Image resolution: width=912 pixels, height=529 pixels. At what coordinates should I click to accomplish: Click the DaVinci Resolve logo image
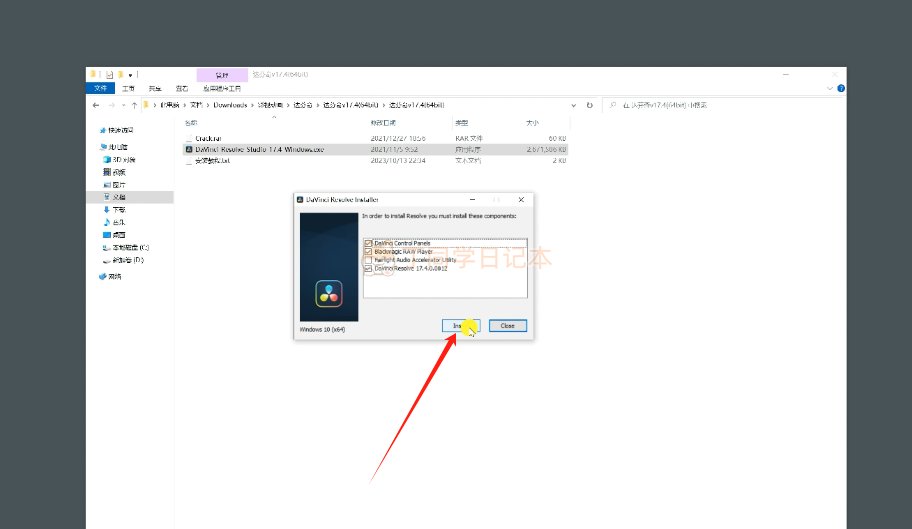(329, 294)
